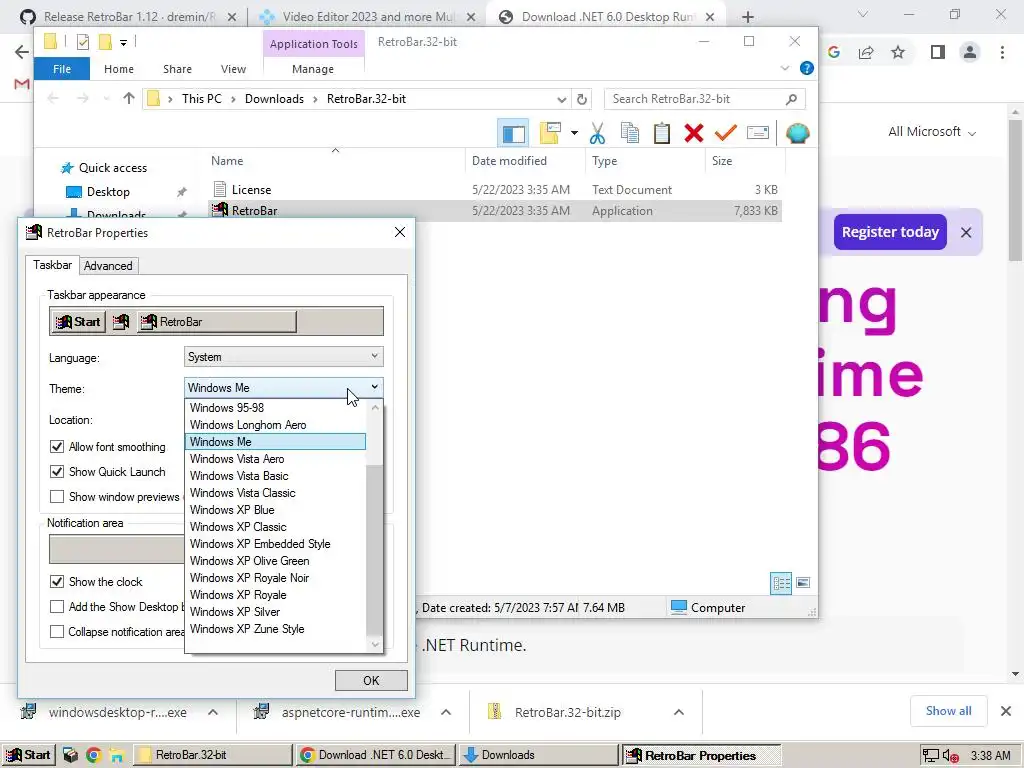The height and width of the screenshot is (768, 1024).
Task: Click the network icon in system tray
Action: [931, 756]
